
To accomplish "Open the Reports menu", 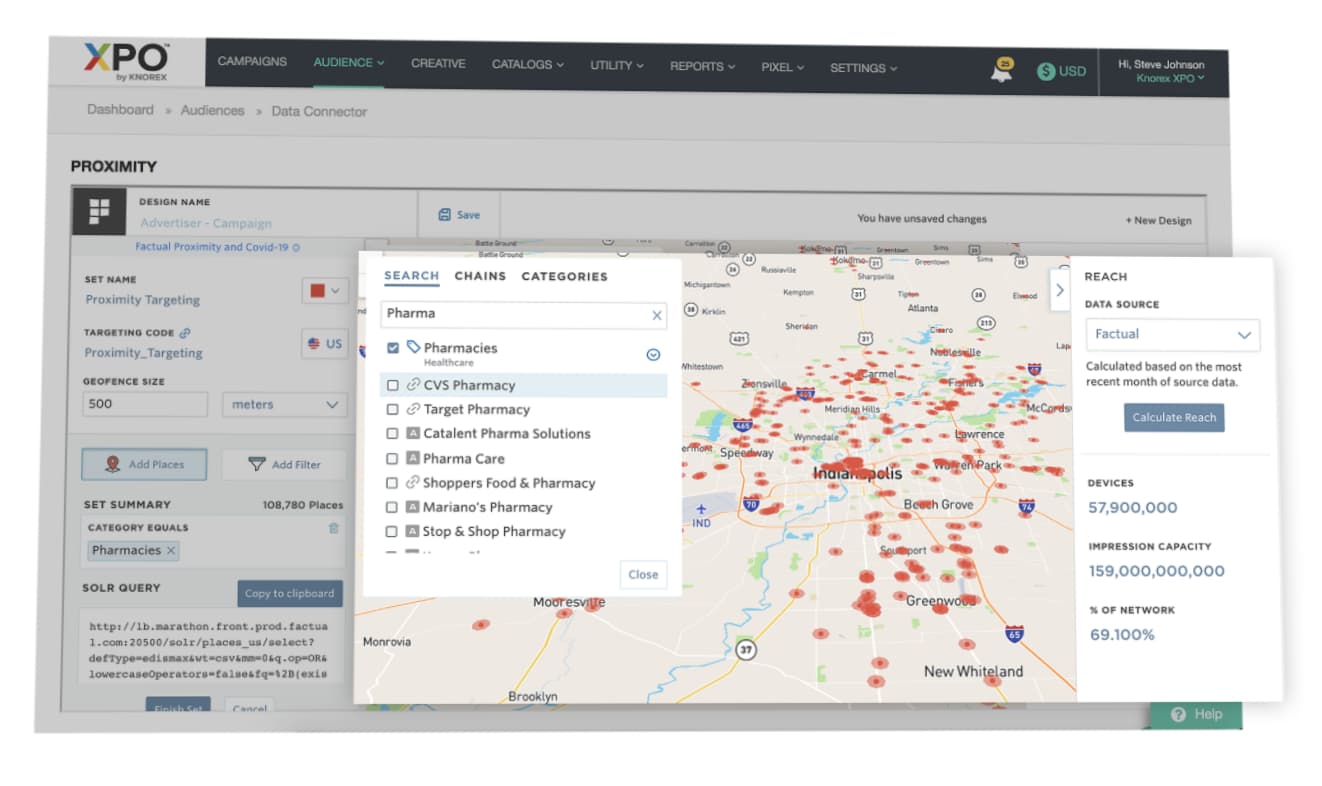I will tap(702, 66).
